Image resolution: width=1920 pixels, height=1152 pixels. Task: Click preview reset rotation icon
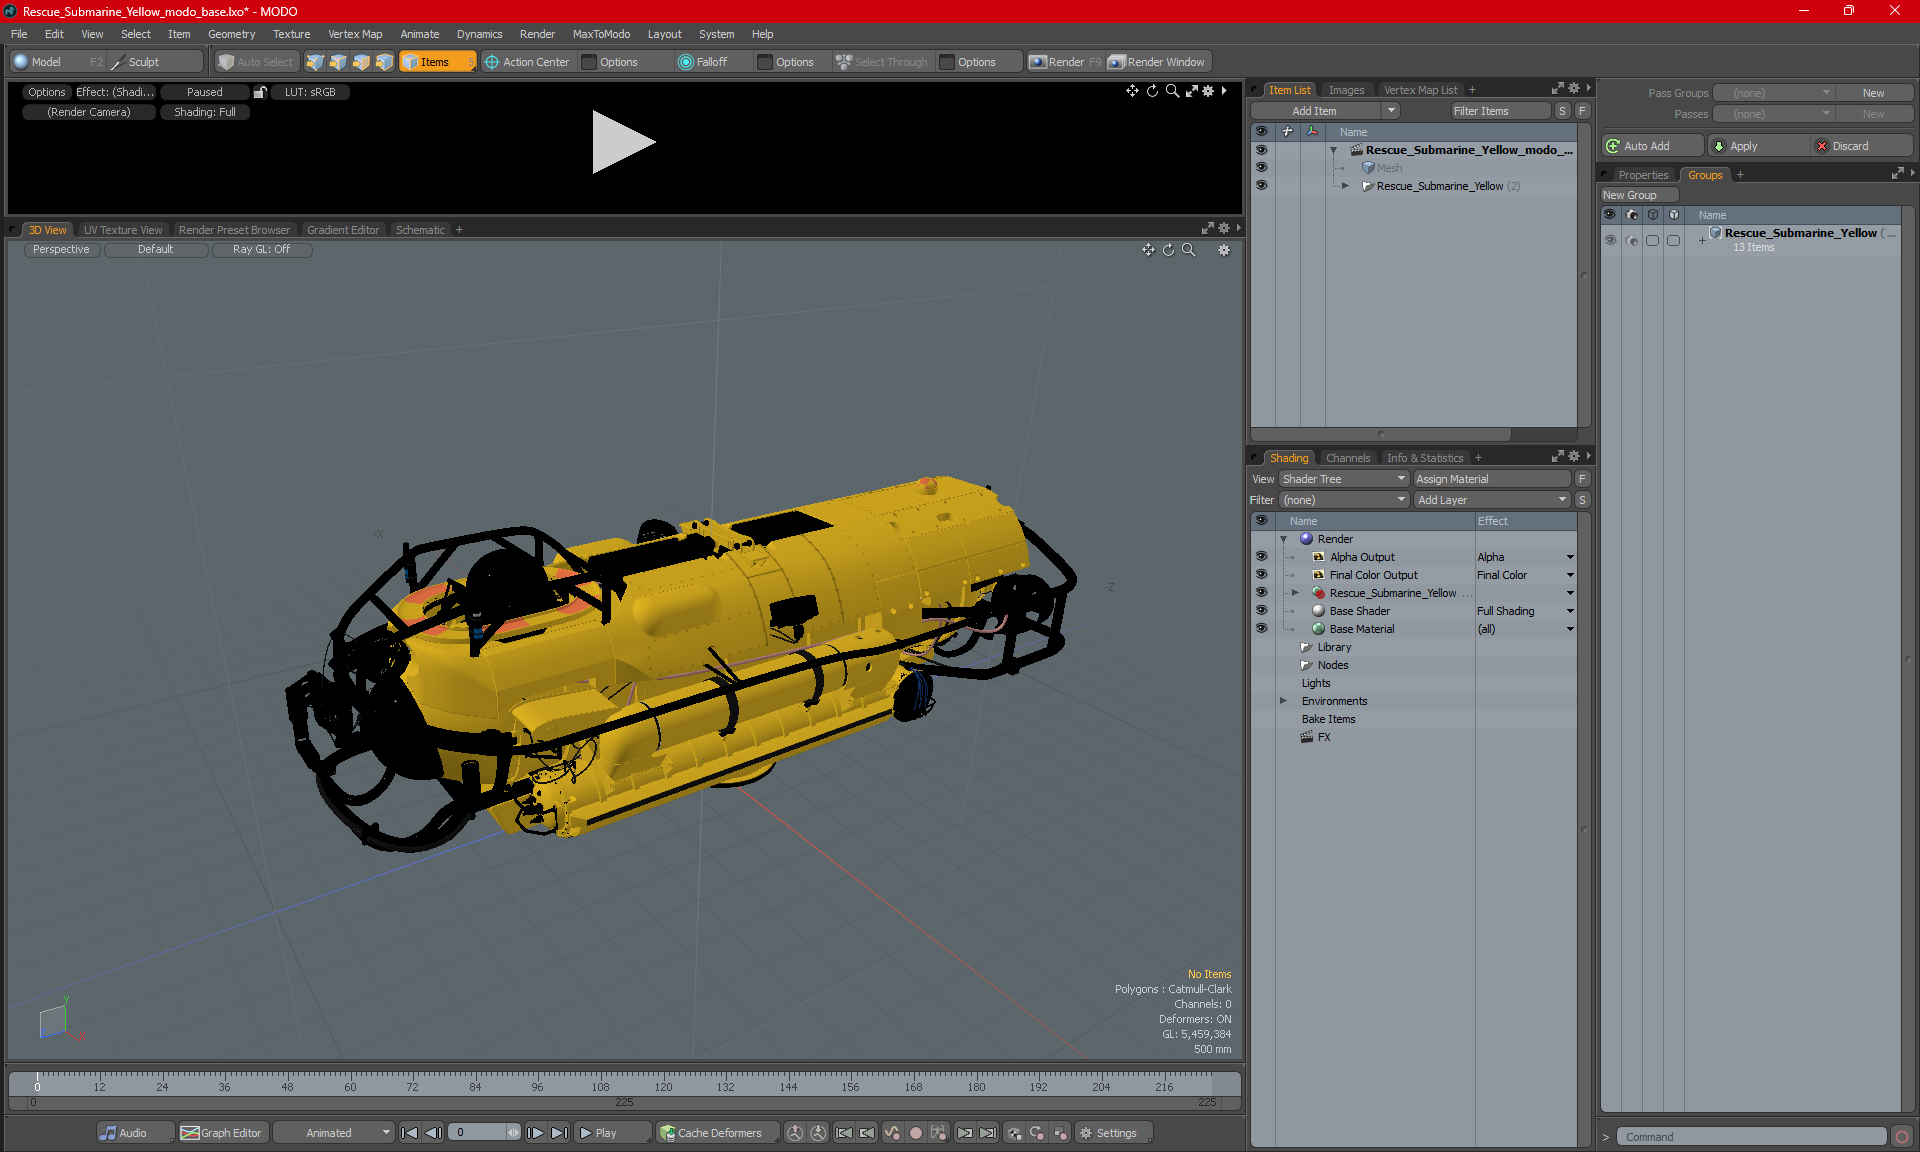(x=1152, y=91)
